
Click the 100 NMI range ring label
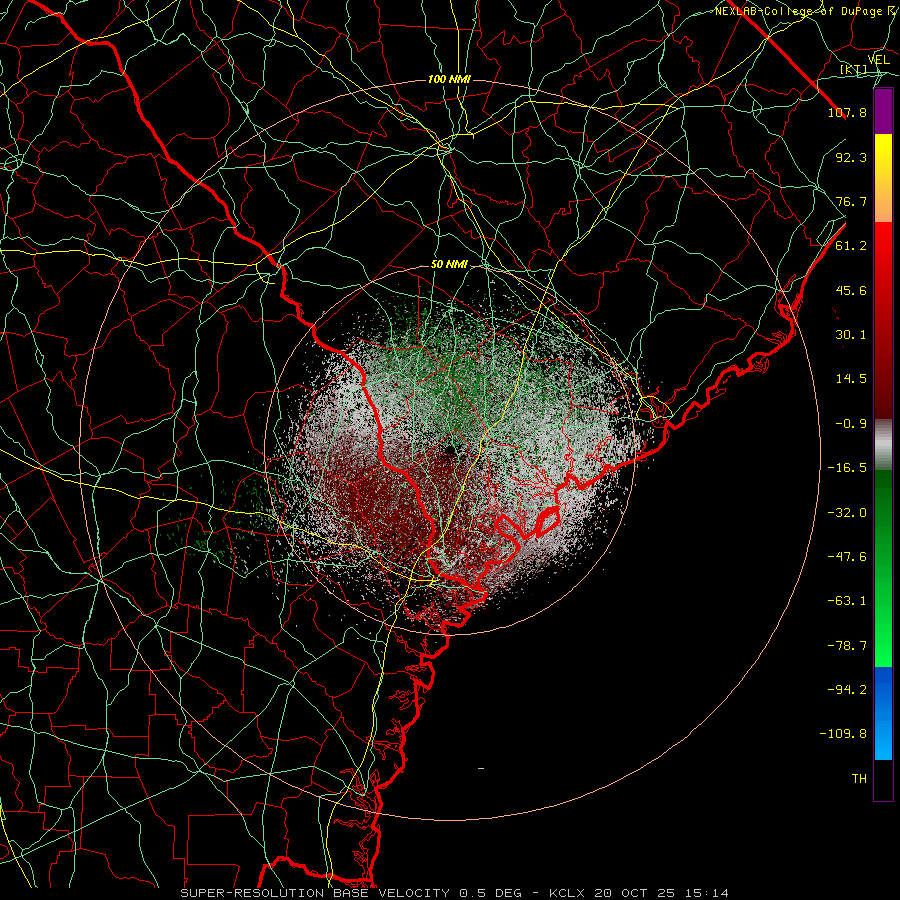pos(449,79)
